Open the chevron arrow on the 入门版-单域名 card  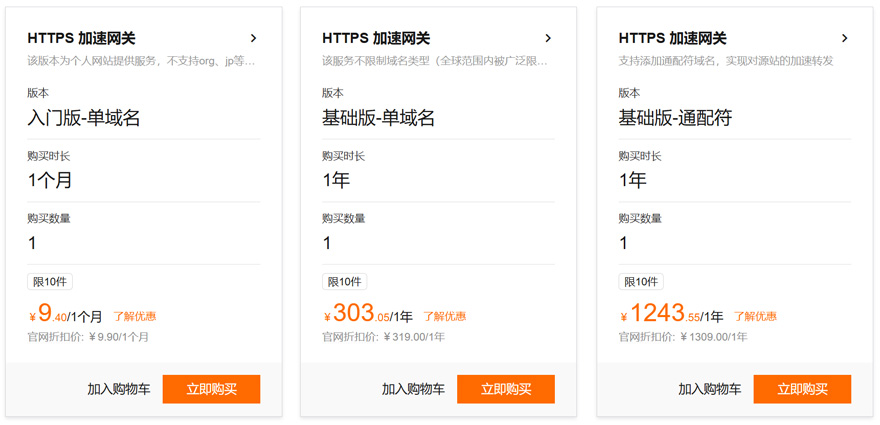tap(253, 38)
